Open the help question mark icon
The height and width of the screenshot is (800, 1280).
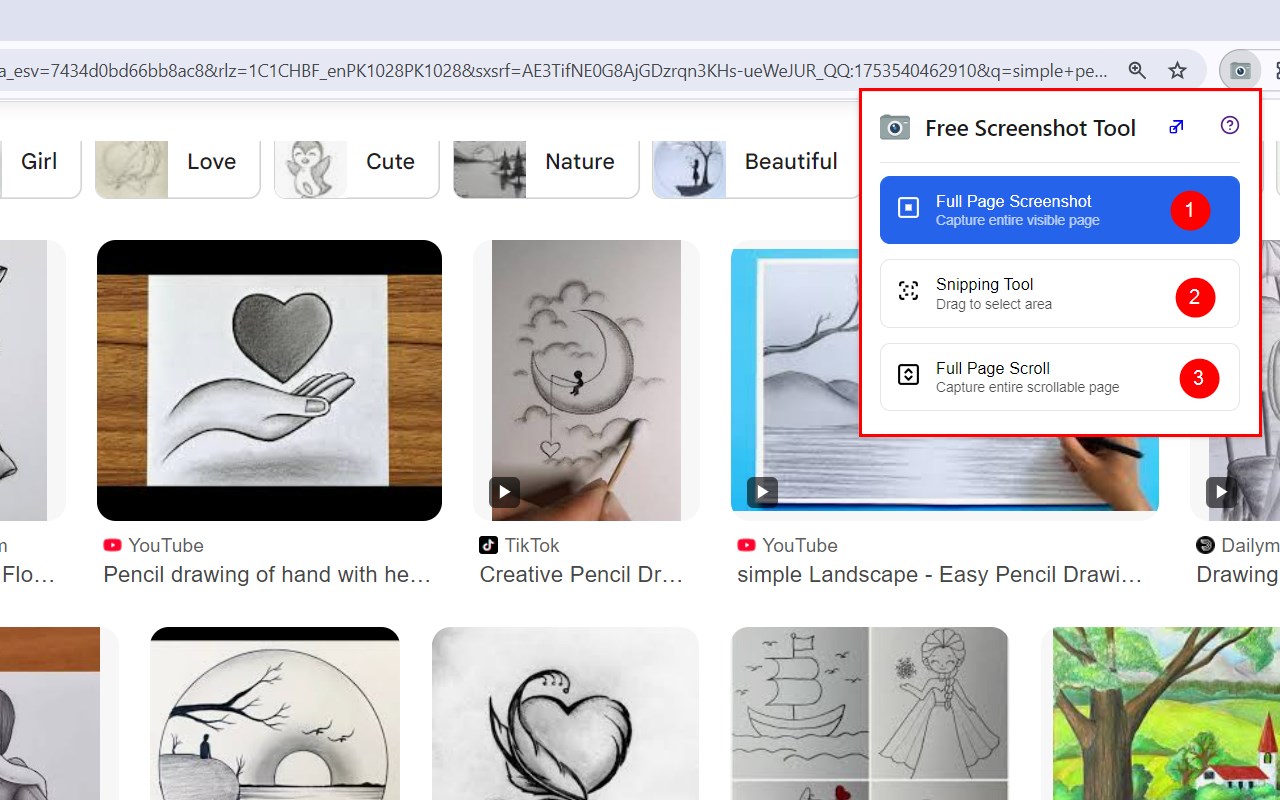point(1229,125)
